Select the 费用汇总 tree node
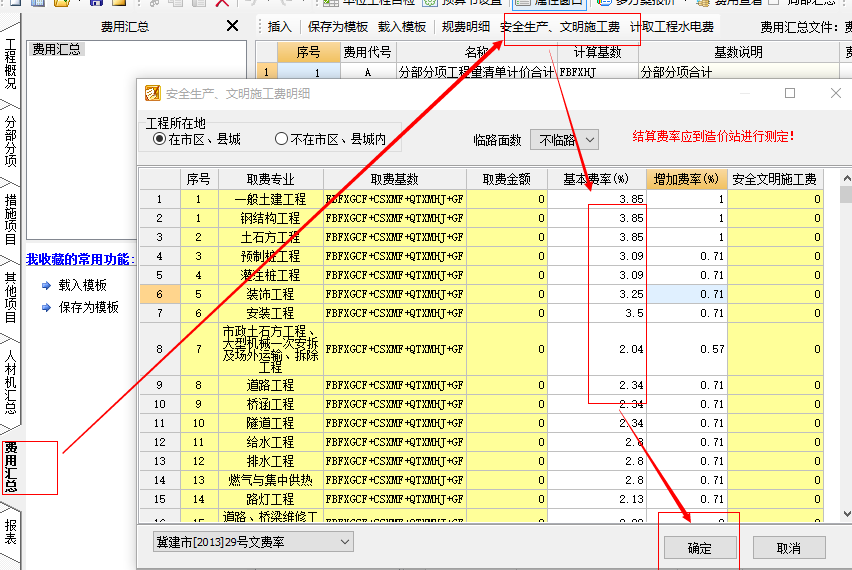852x570 pixels. 56,49
